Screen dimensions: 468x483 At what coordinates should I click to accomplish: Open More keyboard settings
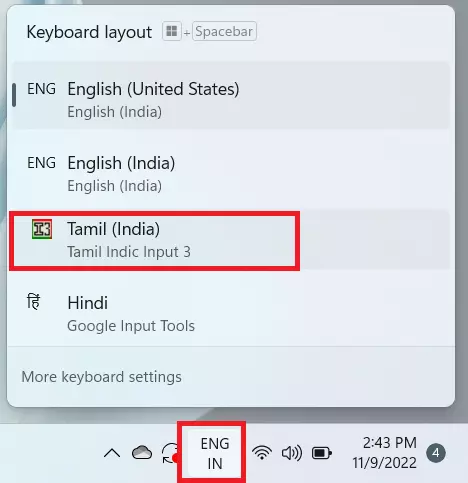[x=102, y=377]
